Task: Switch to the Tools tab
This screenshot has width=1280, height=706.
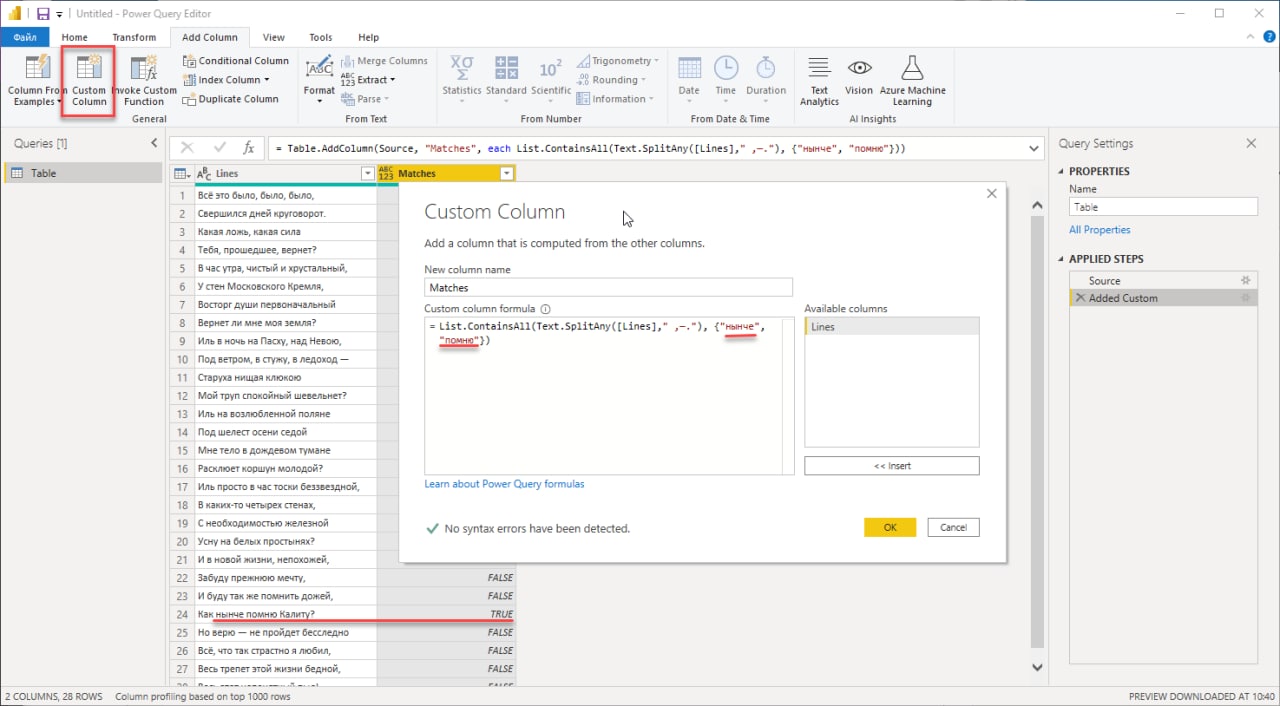Action: tap(321, 37)
